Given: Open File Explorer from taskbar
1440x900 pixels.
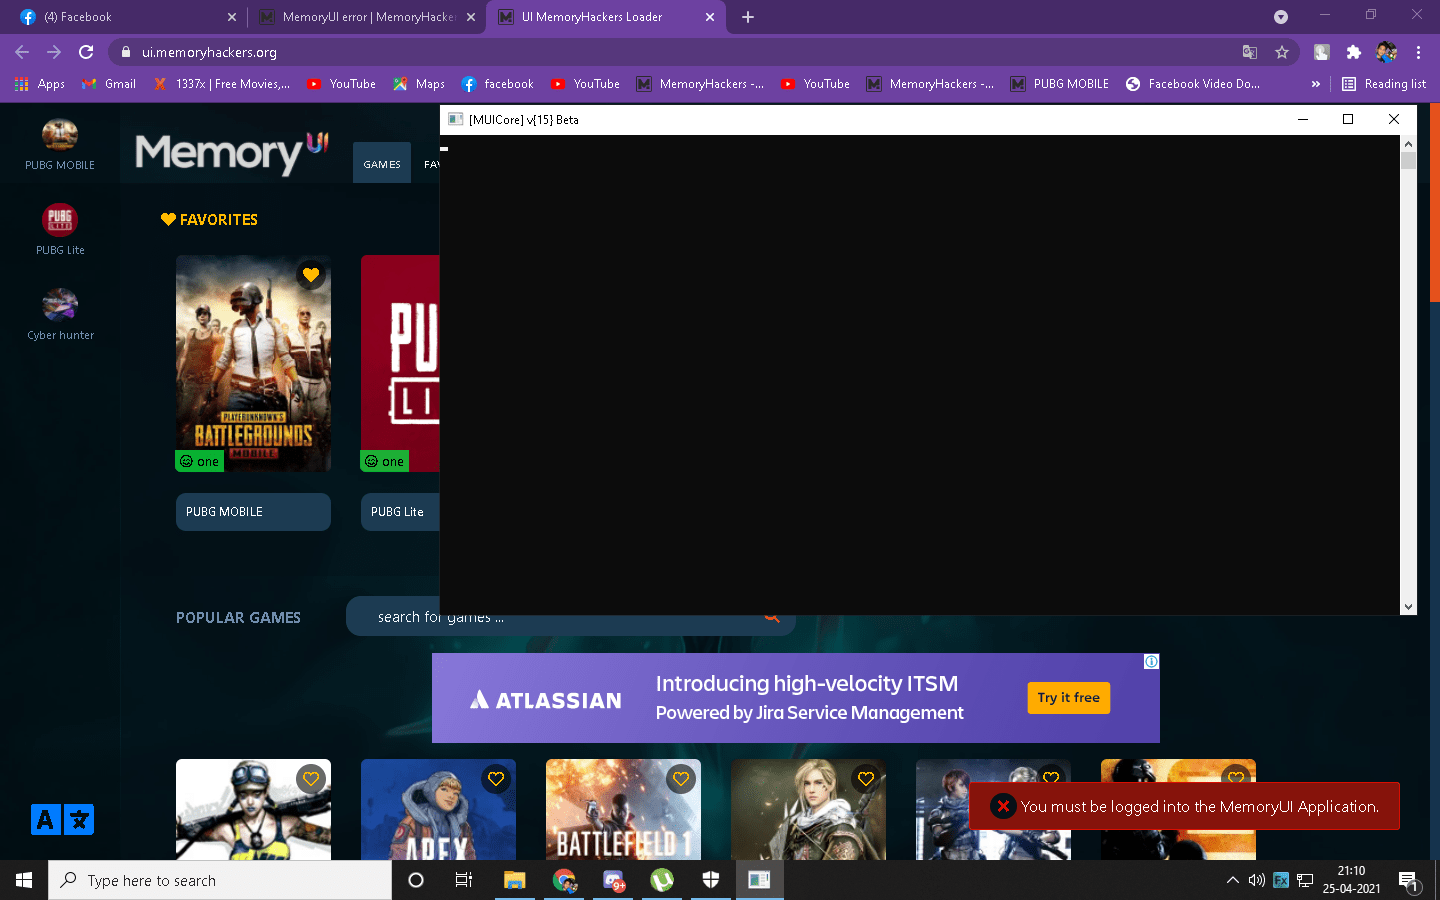Looking at the screenshot, I should [515, 880].
